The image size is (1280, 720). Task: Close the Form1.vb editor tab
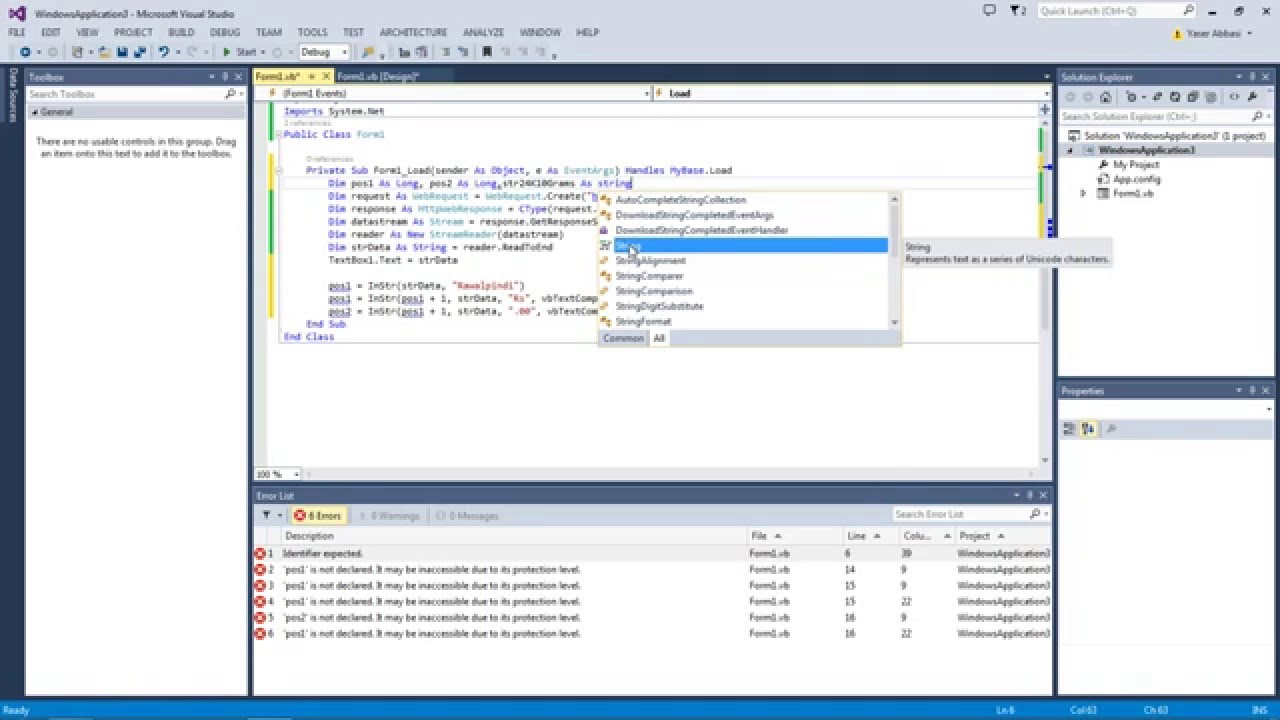click(327, 76)
